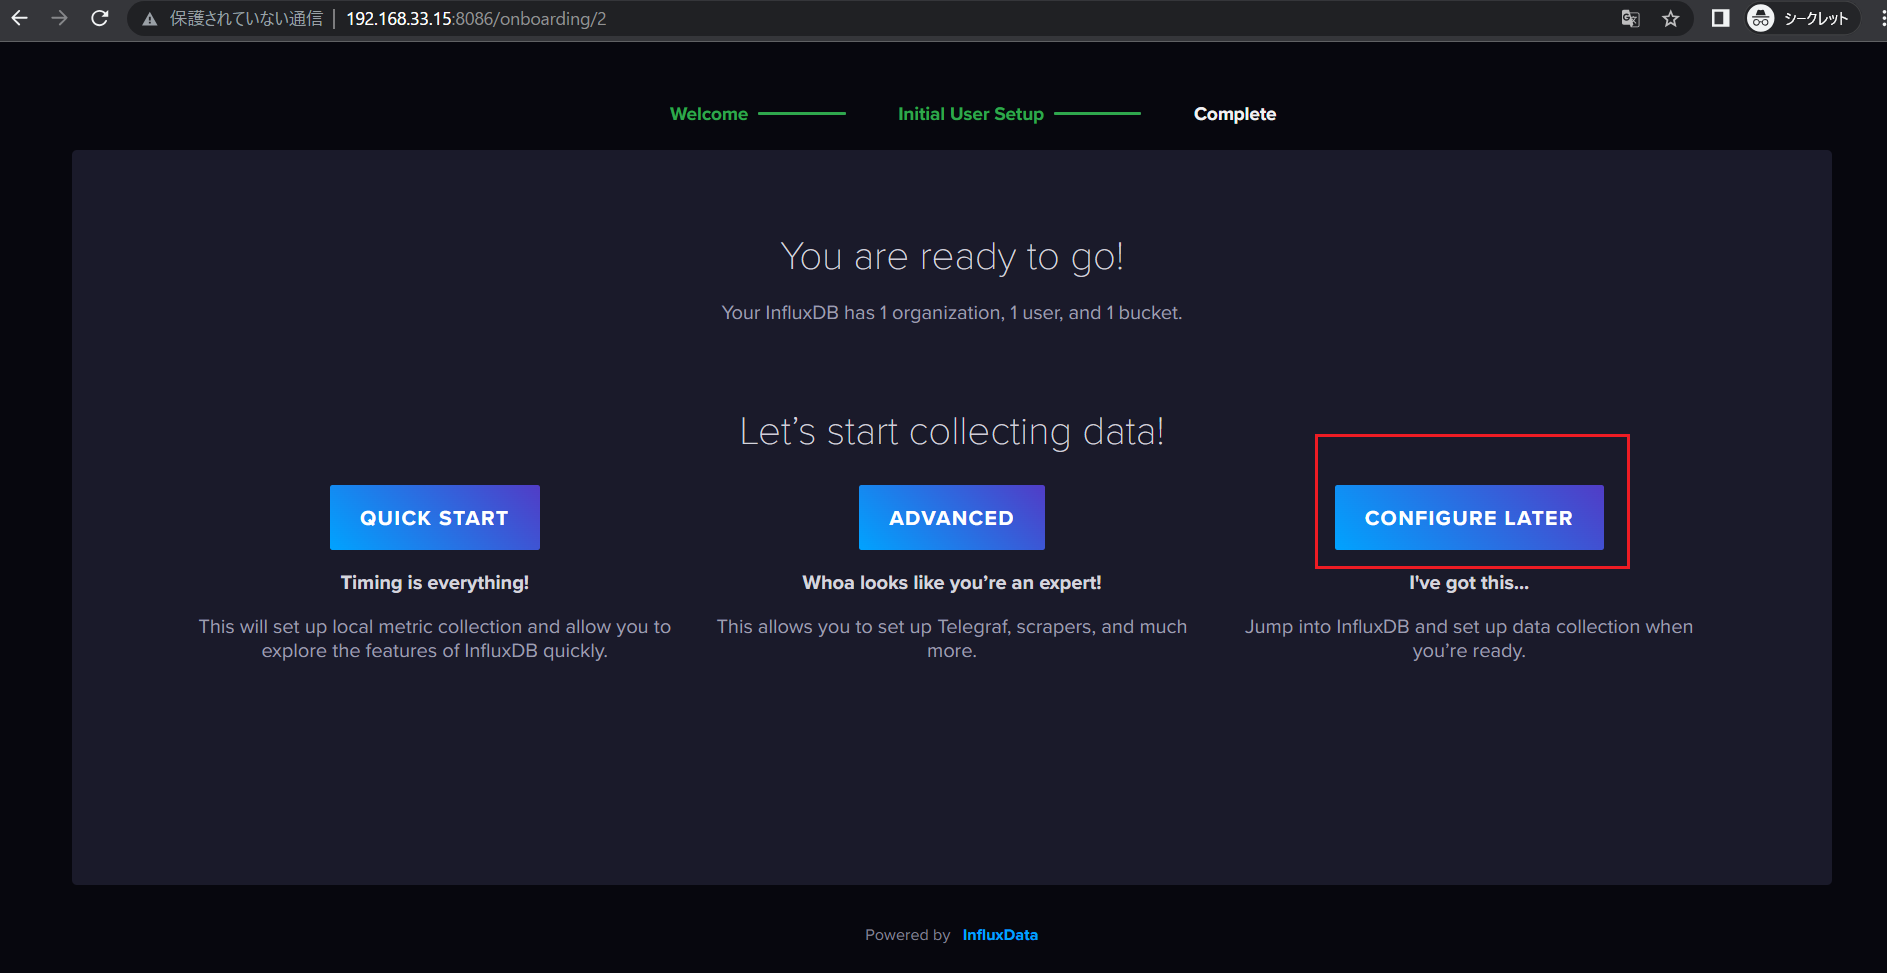1887x973 pixels.
Task: Go to the Welcome onboarding step
Action: [708, 114]
